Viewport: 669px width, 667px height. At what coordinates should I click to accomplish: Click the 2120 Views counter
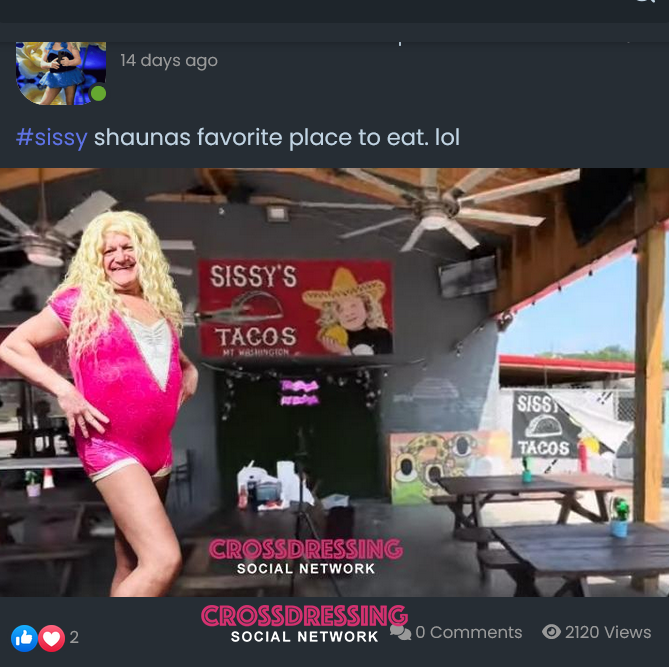(608, 632)
